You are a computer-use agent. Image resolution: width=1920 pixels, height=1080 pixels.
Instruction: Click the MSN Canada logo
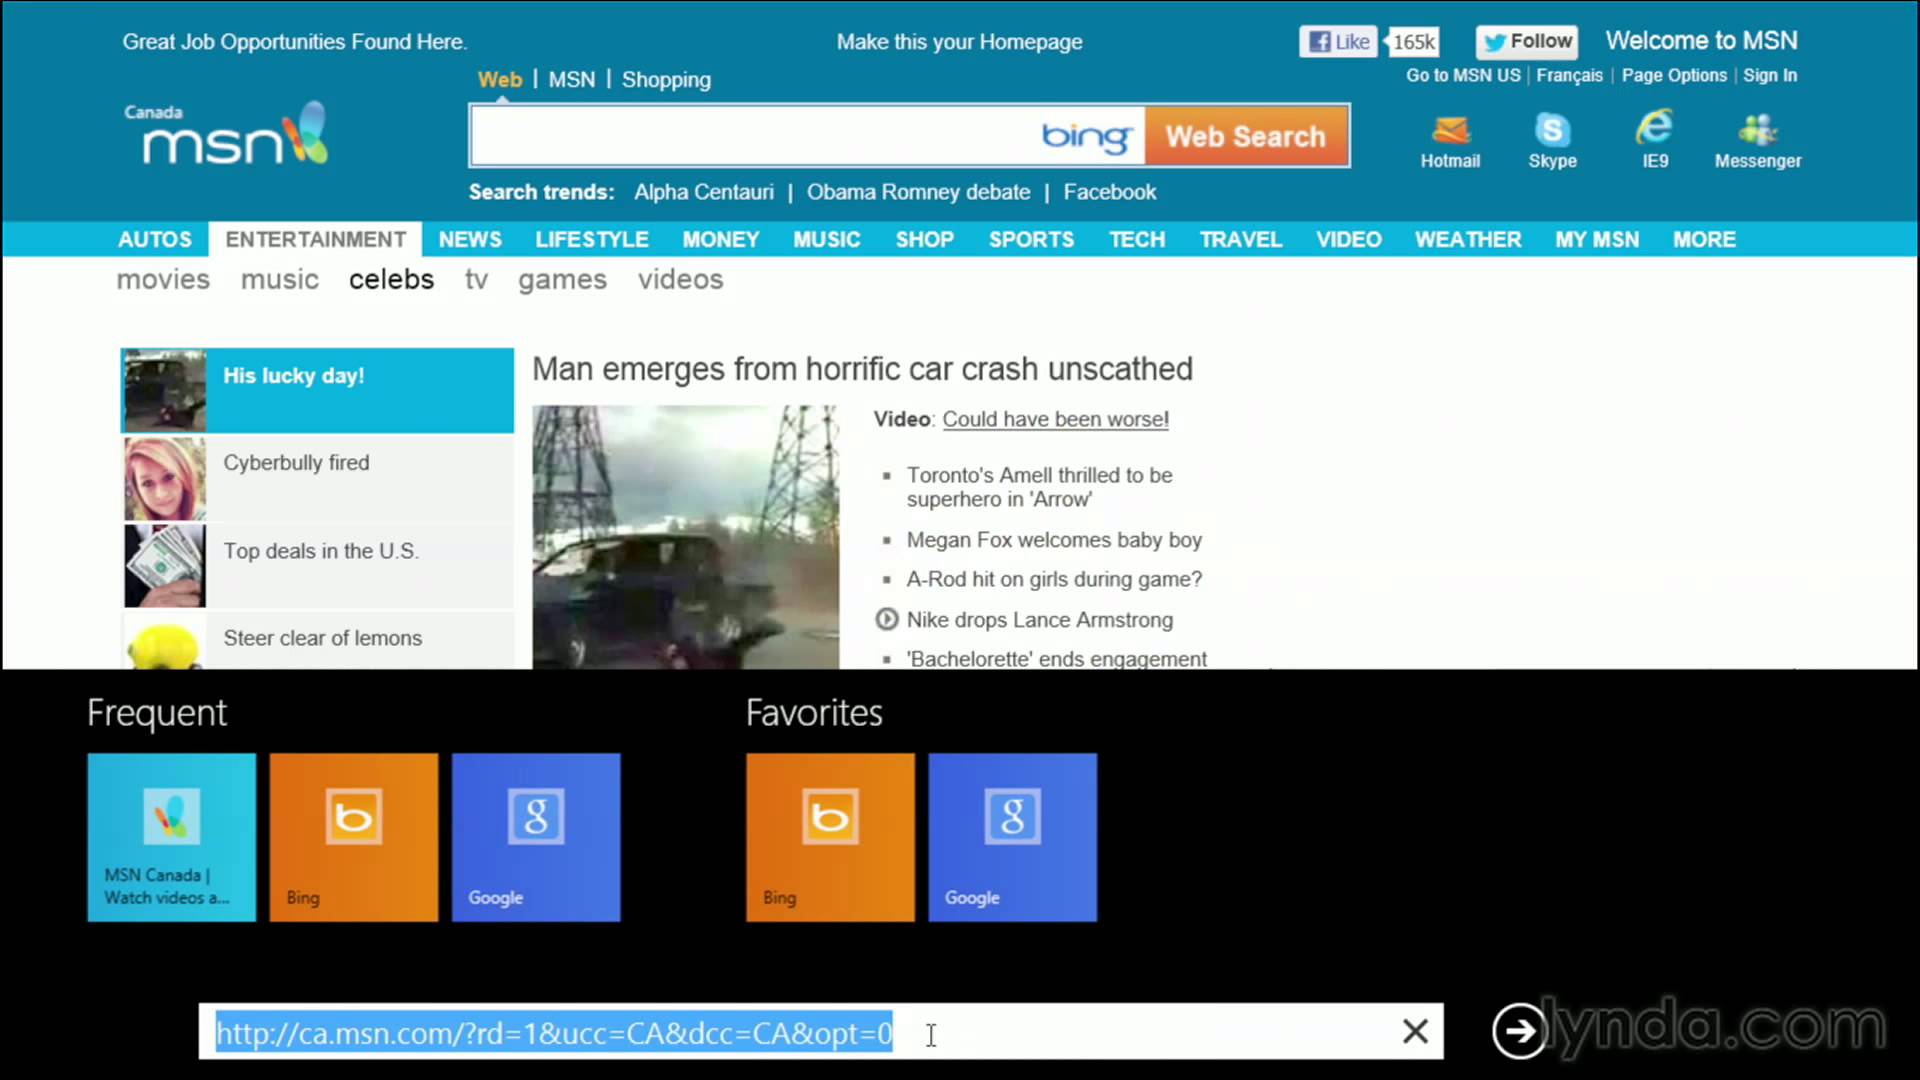click(226, 134)
